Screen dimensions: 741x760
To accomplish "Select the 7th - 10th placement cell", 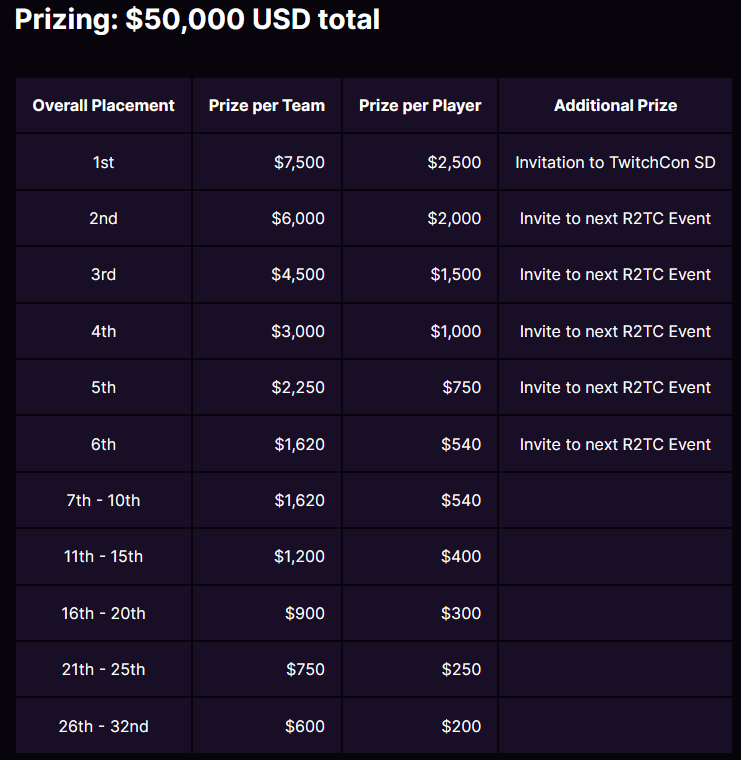I will [103, 500].
